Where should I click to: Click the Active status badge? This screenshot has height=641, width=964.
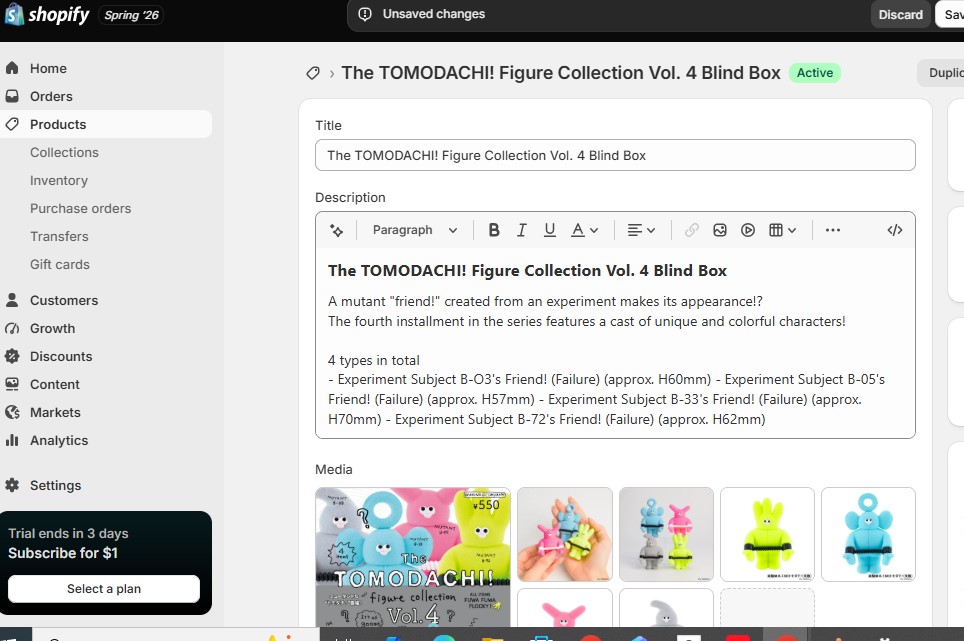tap(815, 73)
